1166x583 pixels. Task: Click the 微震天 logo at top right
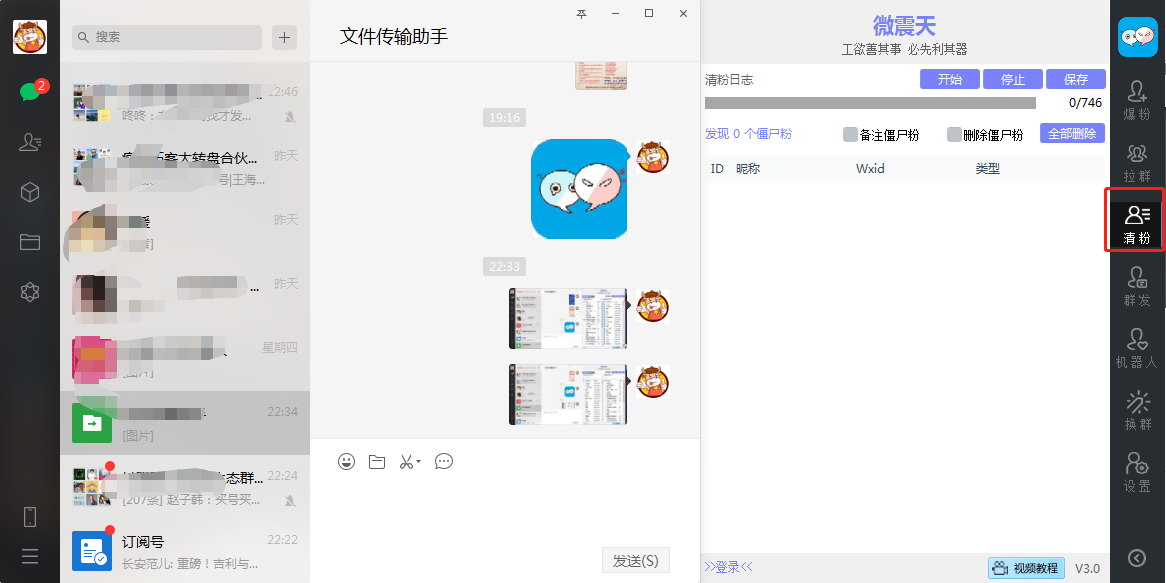click(1138, 36)
